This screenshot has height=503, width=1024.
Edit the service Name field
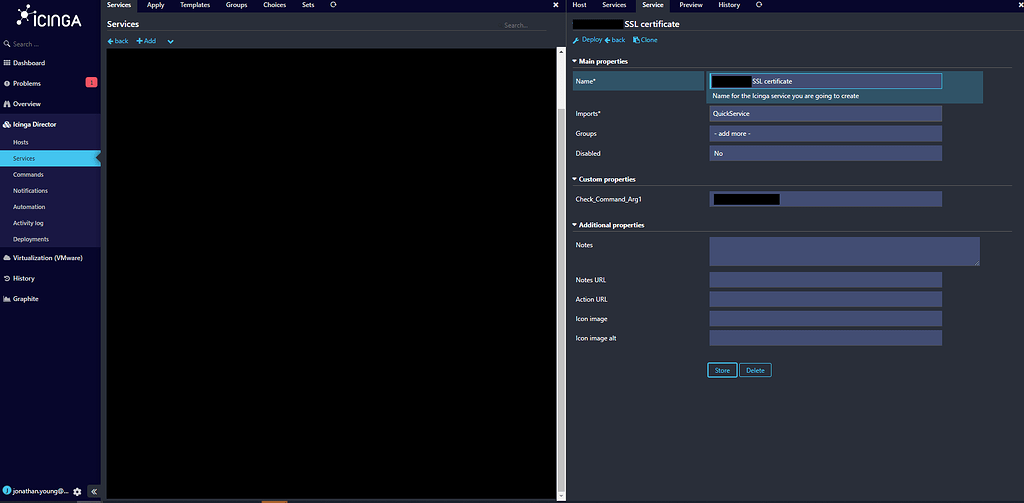[x=825, y=81]
